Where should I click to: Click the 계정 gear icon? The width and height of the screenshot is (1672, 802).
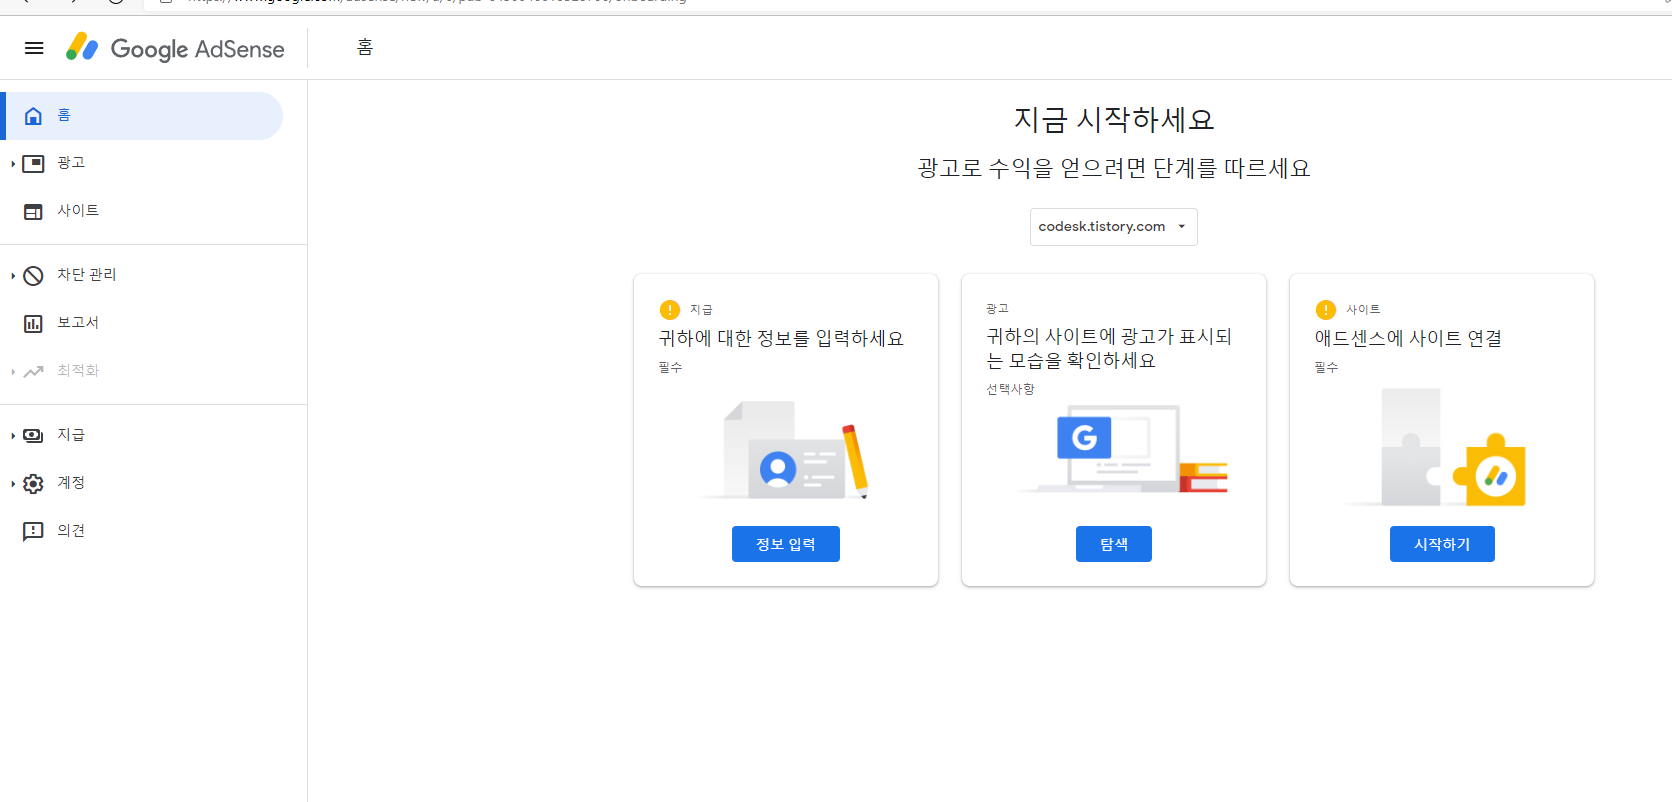33,483
